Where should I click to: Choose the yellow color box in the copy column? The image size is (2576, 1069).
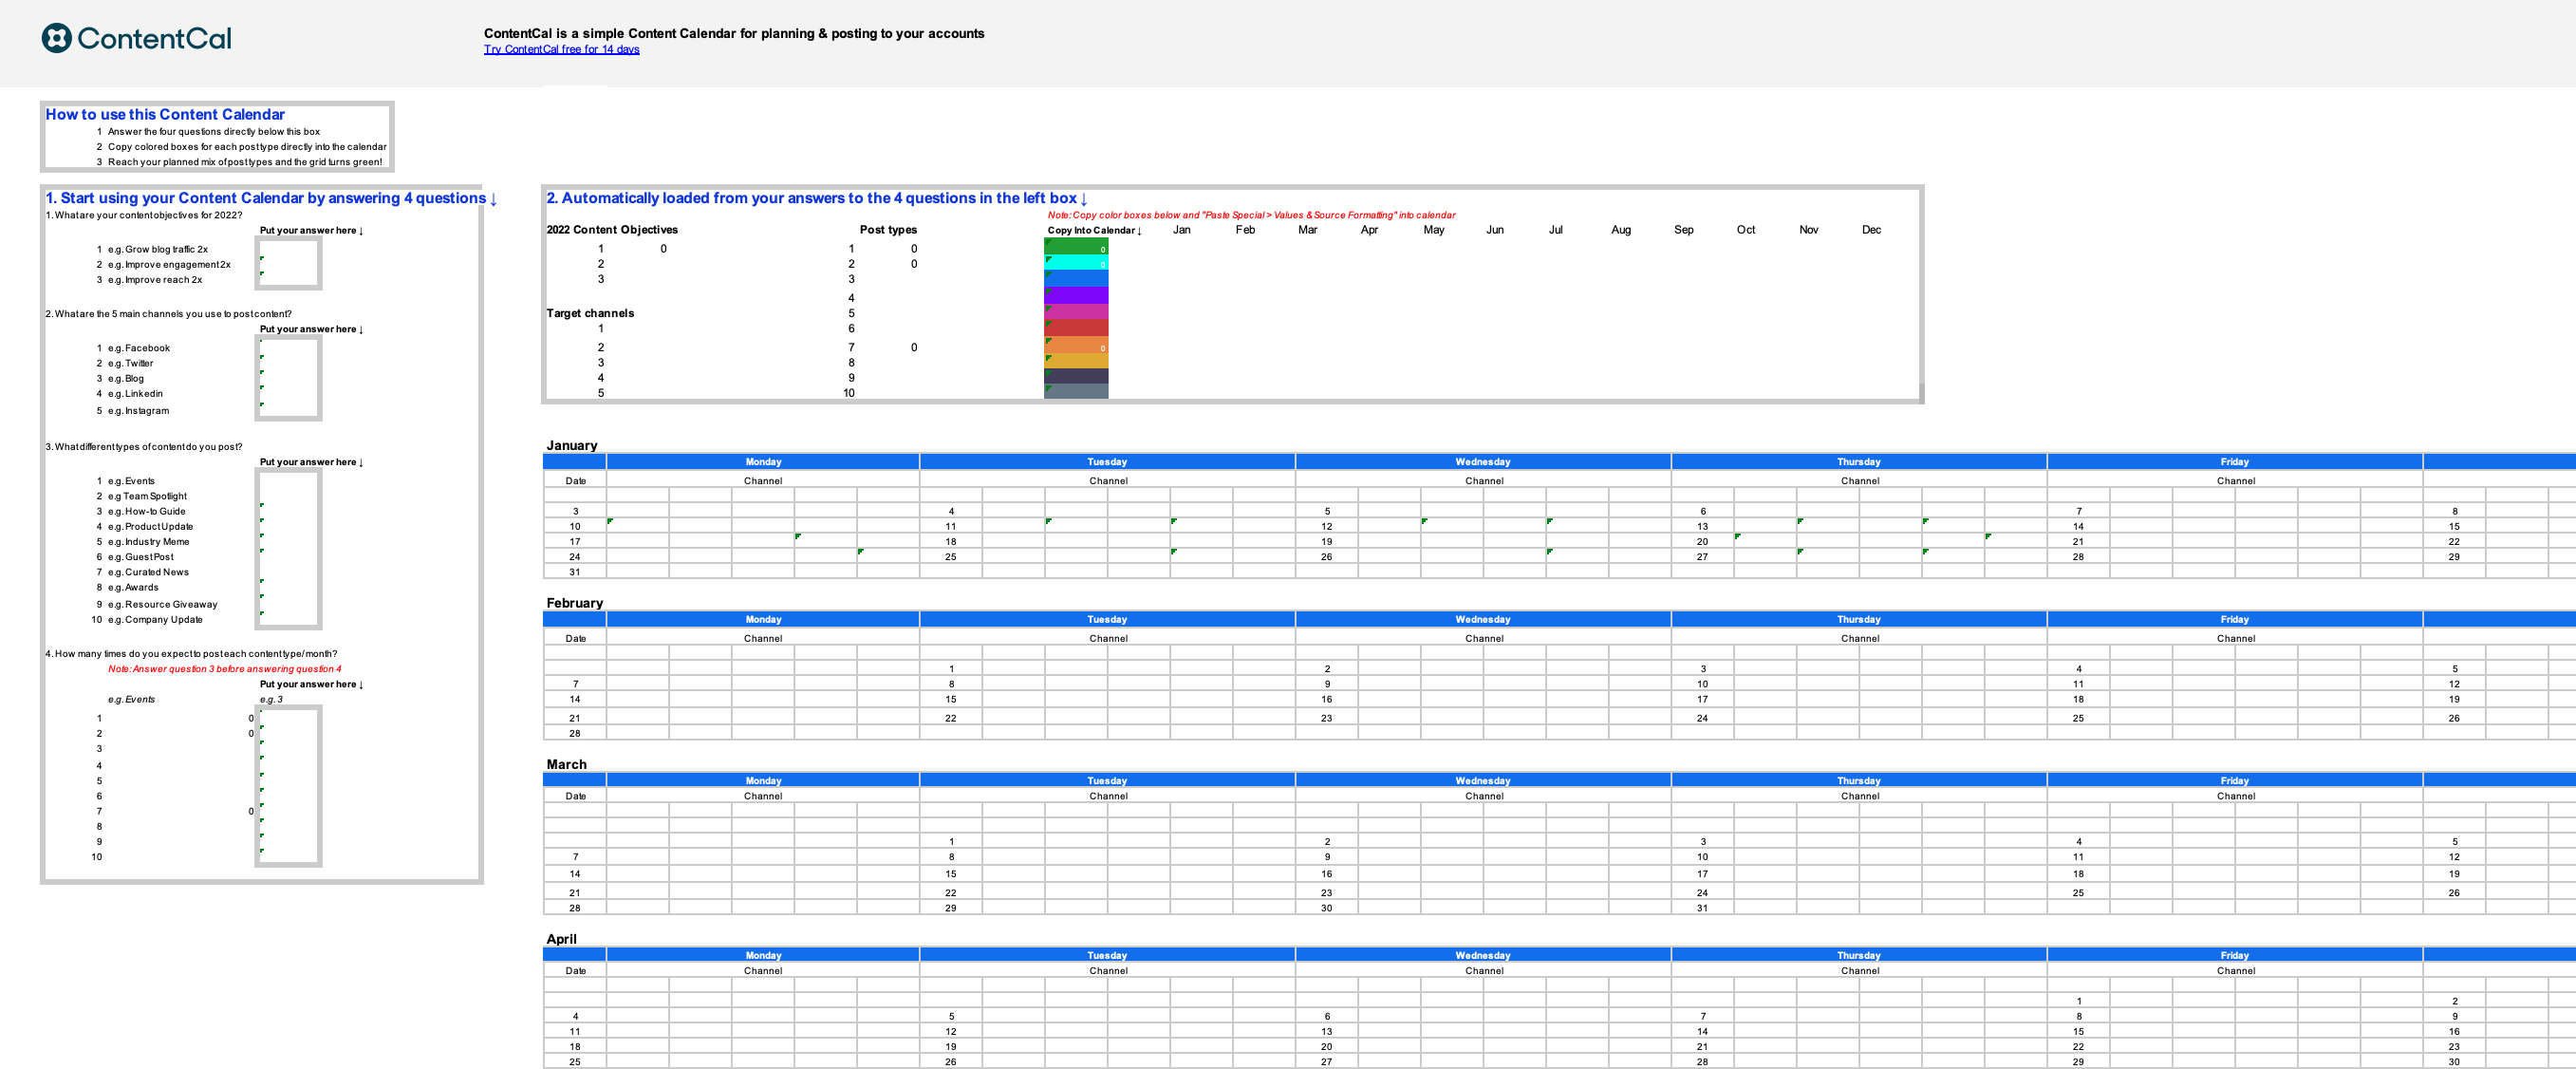point(1076,361)
